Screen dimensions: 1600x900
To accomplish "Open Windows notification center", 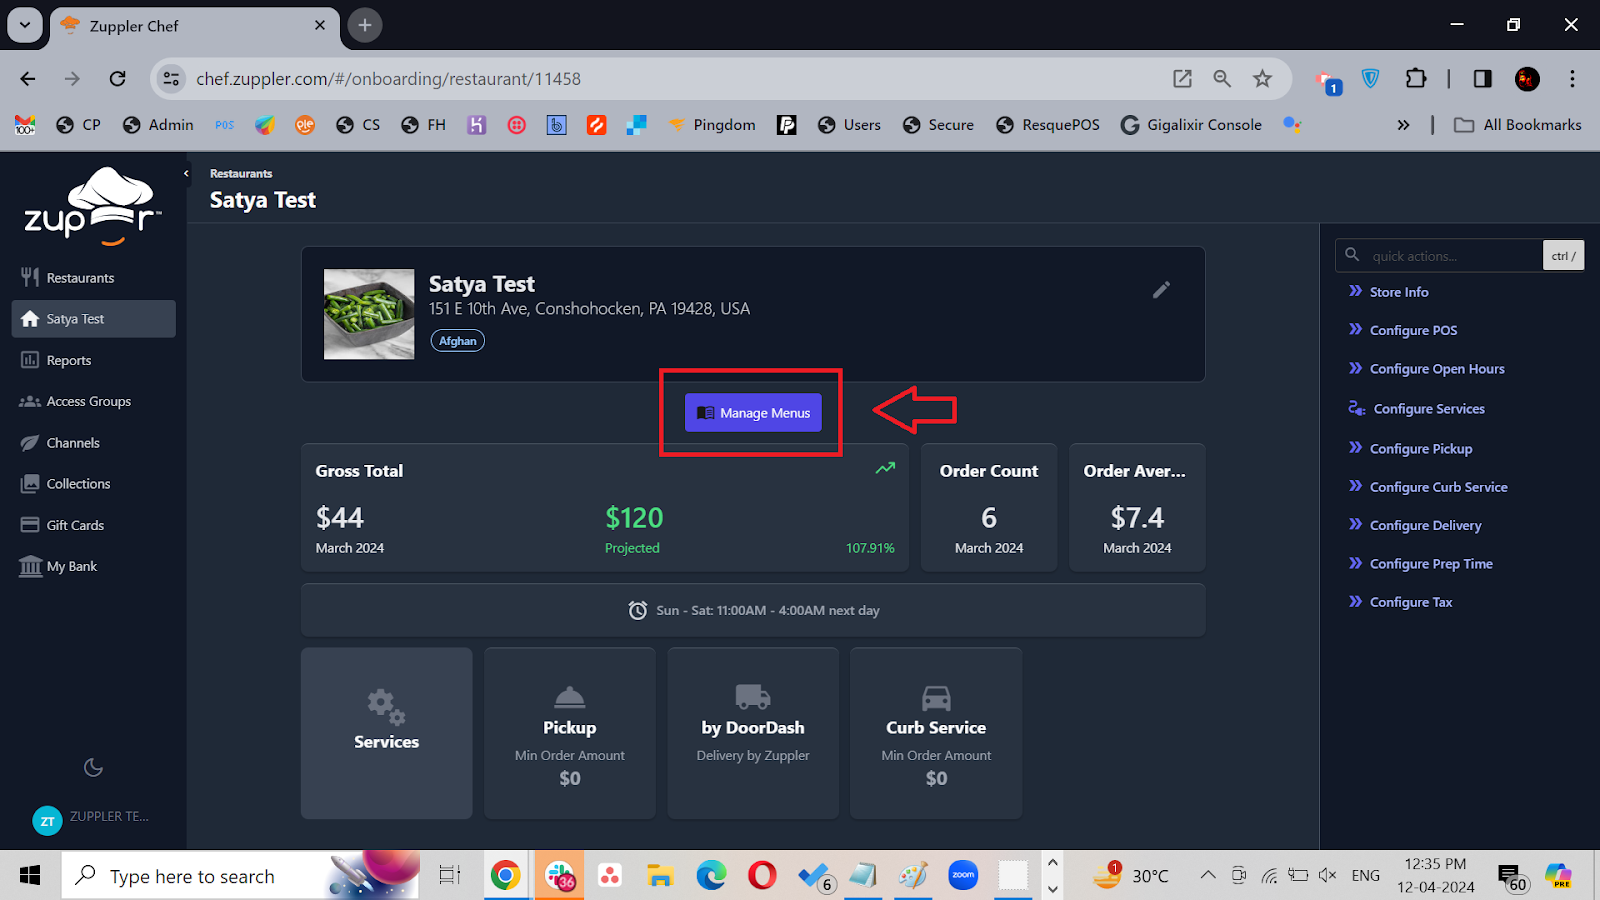I will pos(1512,878).
